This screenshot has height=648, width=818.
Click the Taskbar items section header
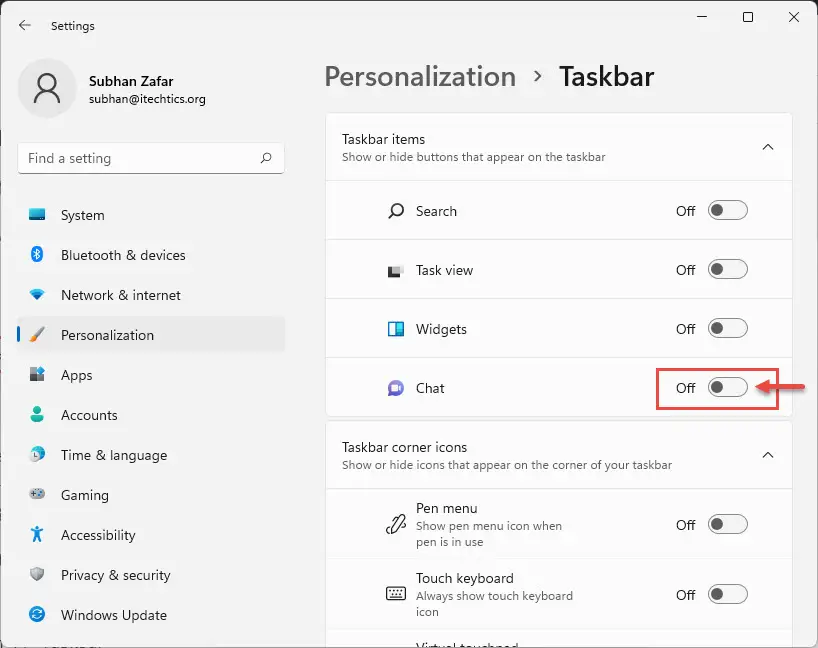(559, 147)
